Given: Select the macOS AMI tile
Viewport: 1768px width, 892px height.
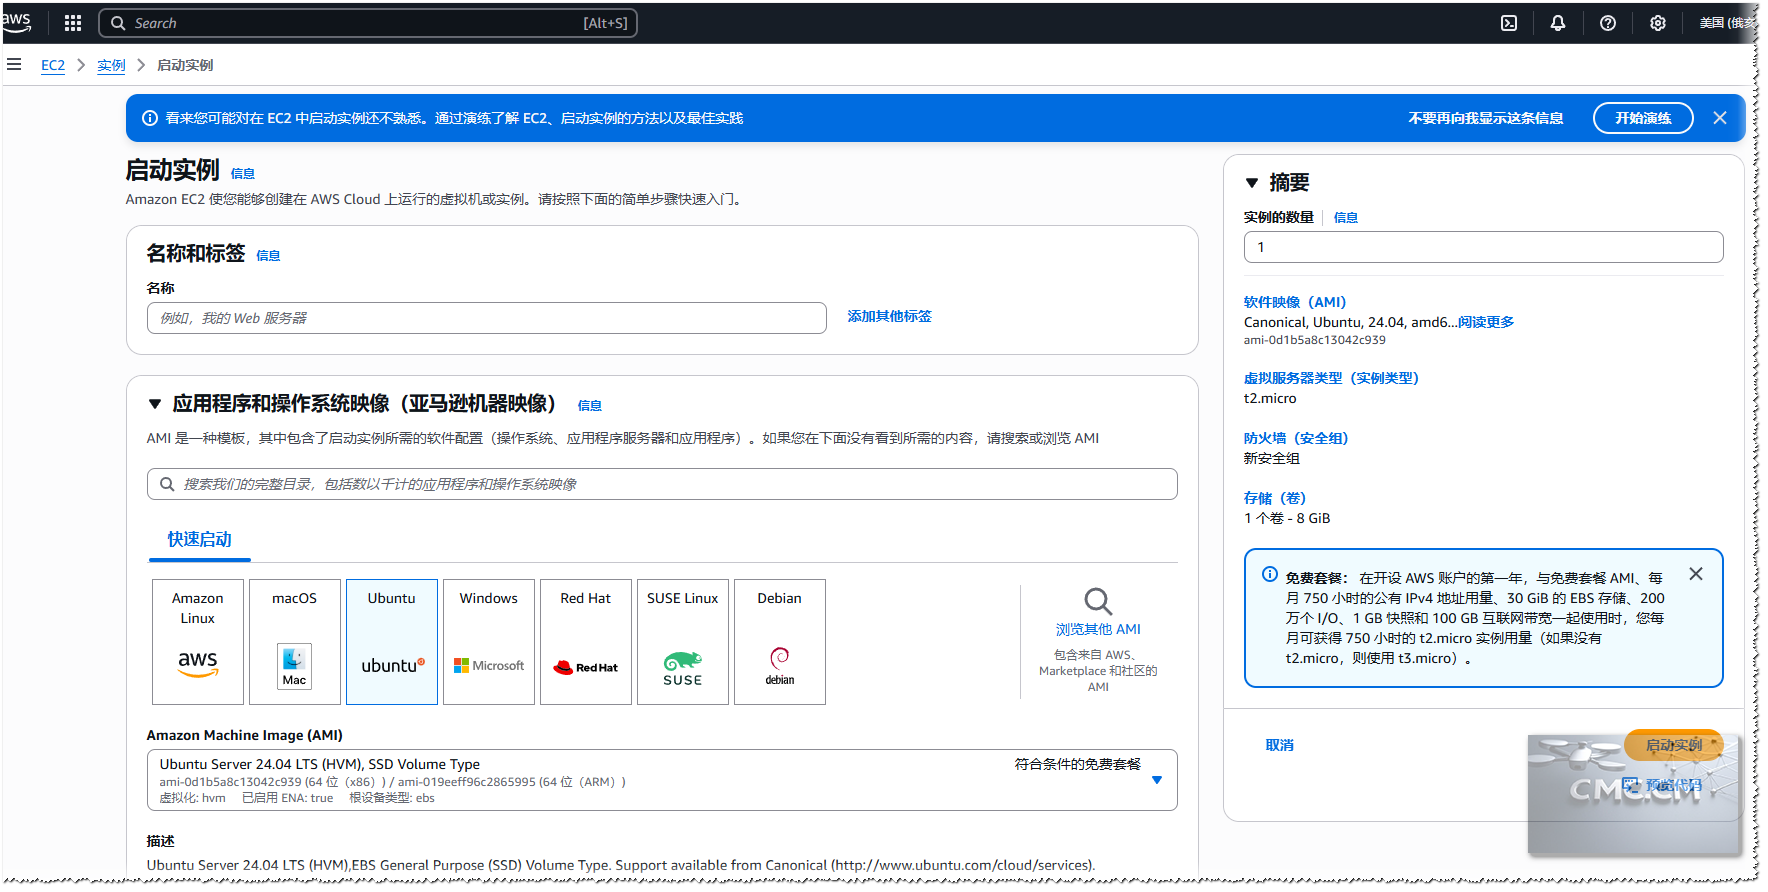Looking at the screenshot, I should click(295, 642).
